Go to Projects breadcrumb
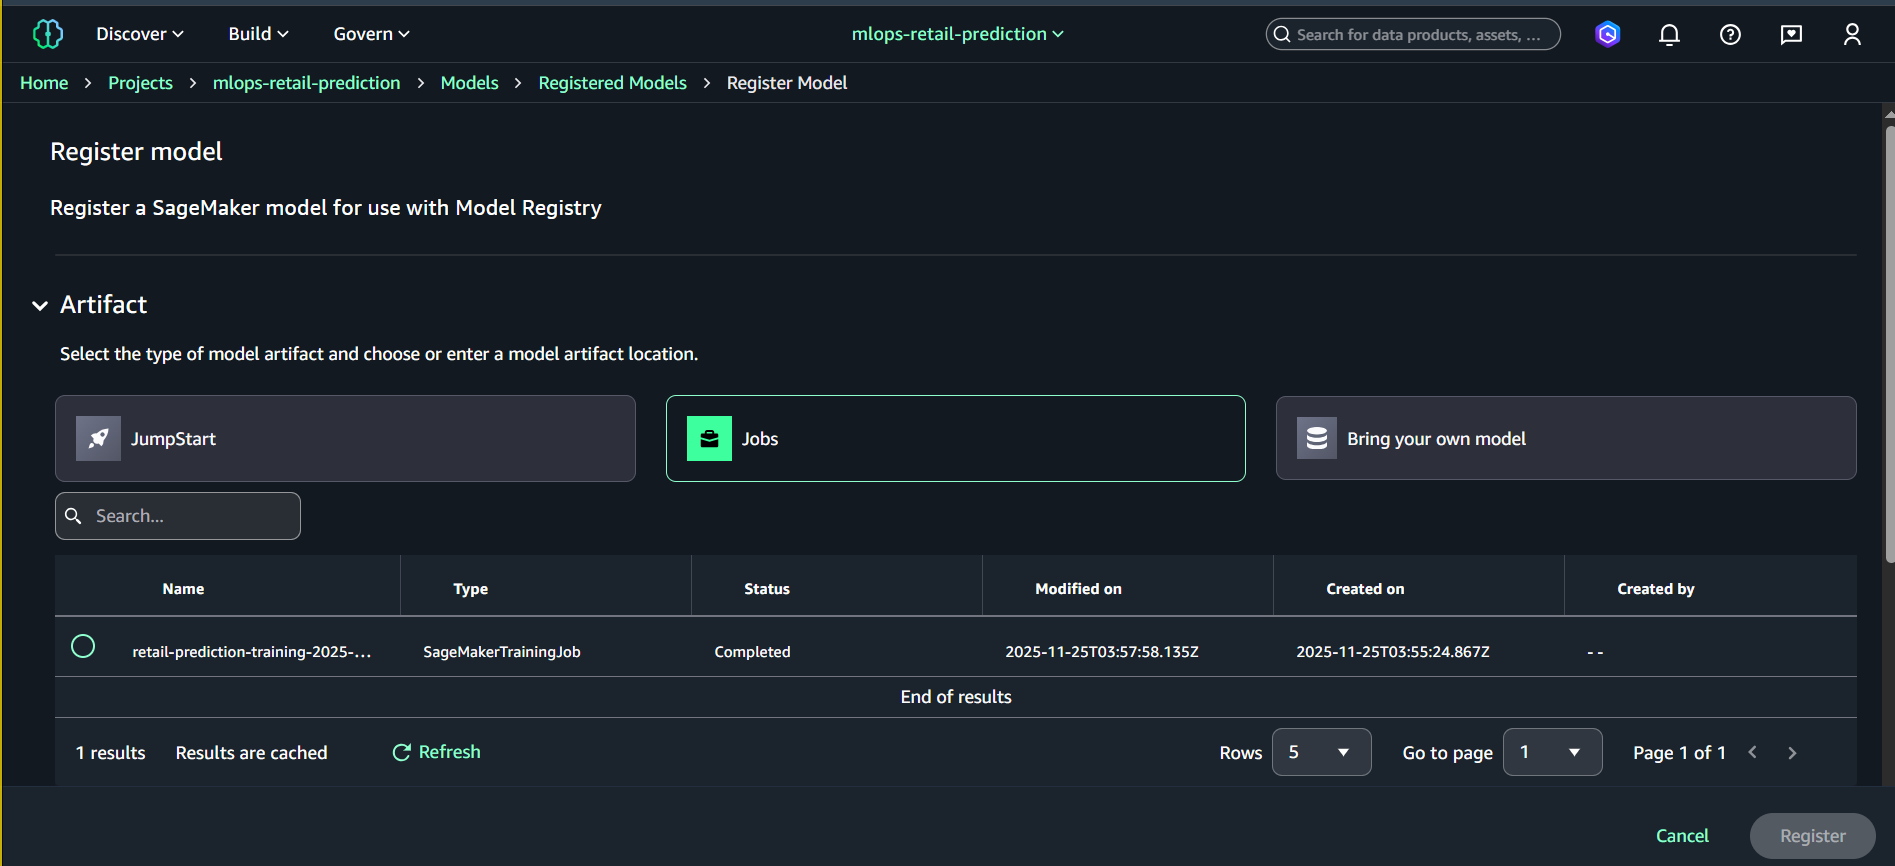Viewport: 1895px width, 866px height. 140,83
